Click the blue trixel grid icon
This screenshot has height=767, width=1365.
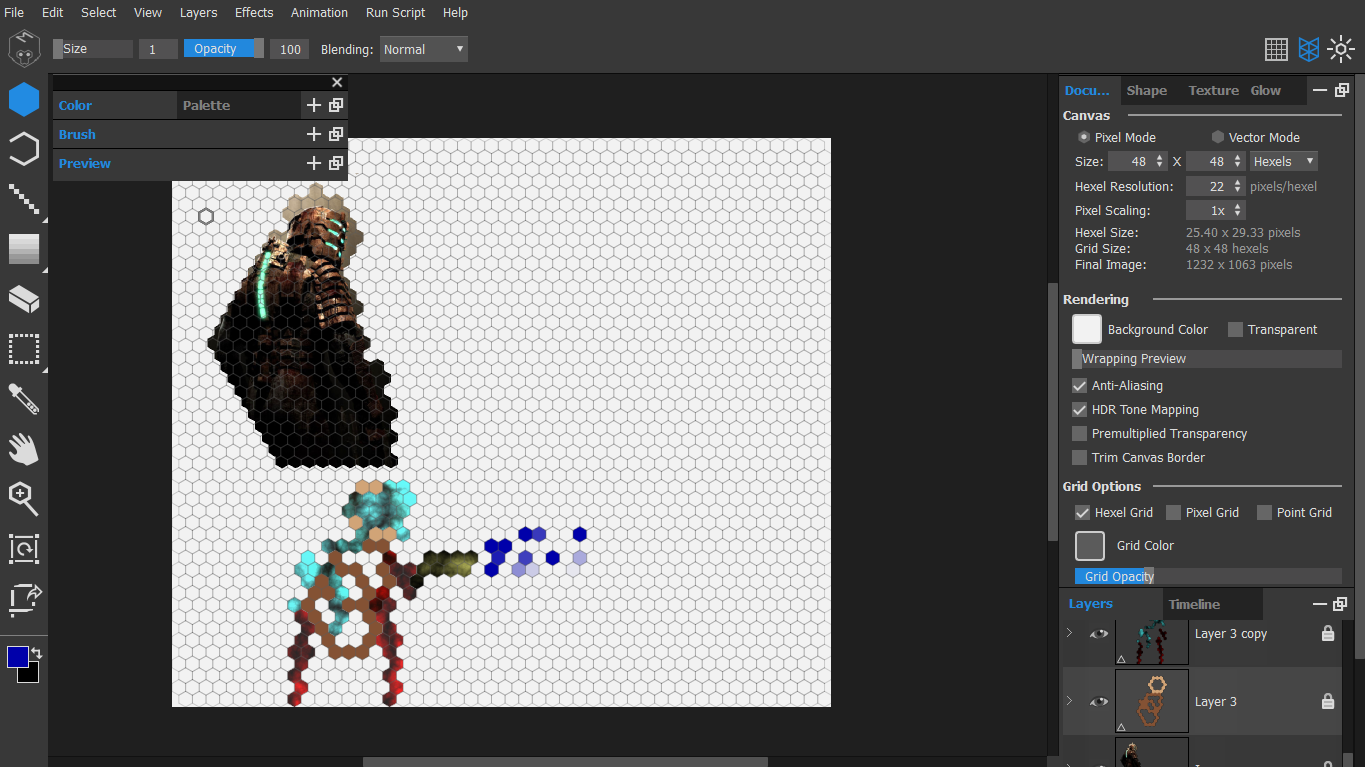1309,49
